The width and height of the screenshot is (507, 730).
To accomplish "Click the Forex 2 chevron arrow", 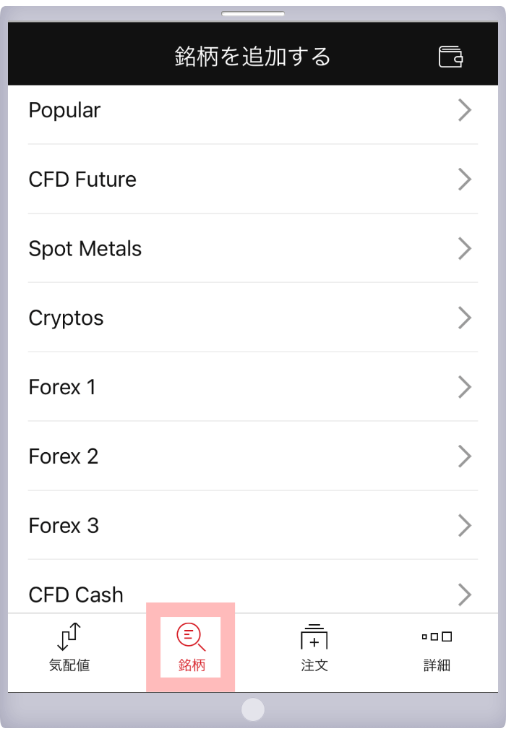I will tap(465, 456).
